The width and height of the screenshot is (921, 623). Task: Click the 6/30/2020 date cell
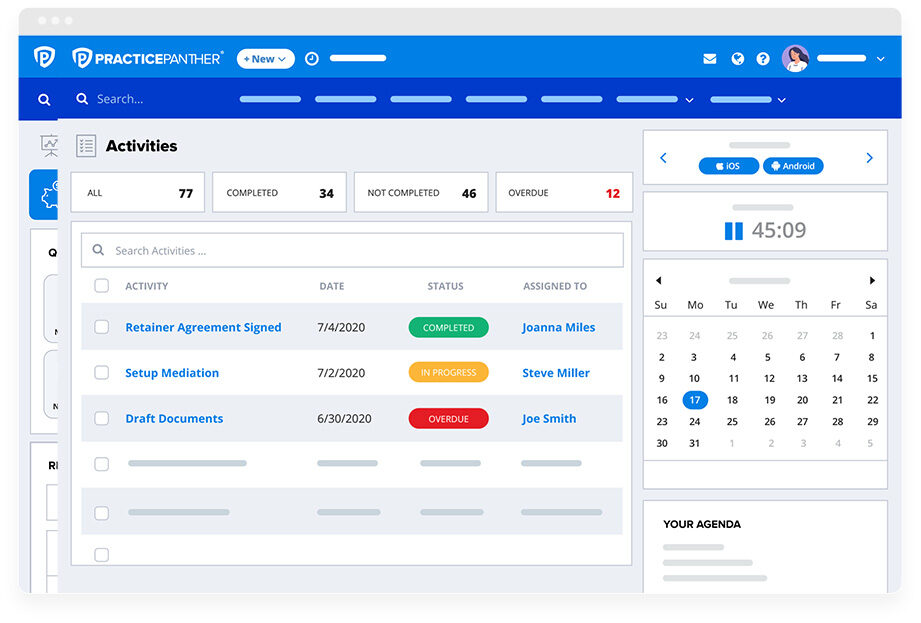pyautogui.click(x=344, y=419)
